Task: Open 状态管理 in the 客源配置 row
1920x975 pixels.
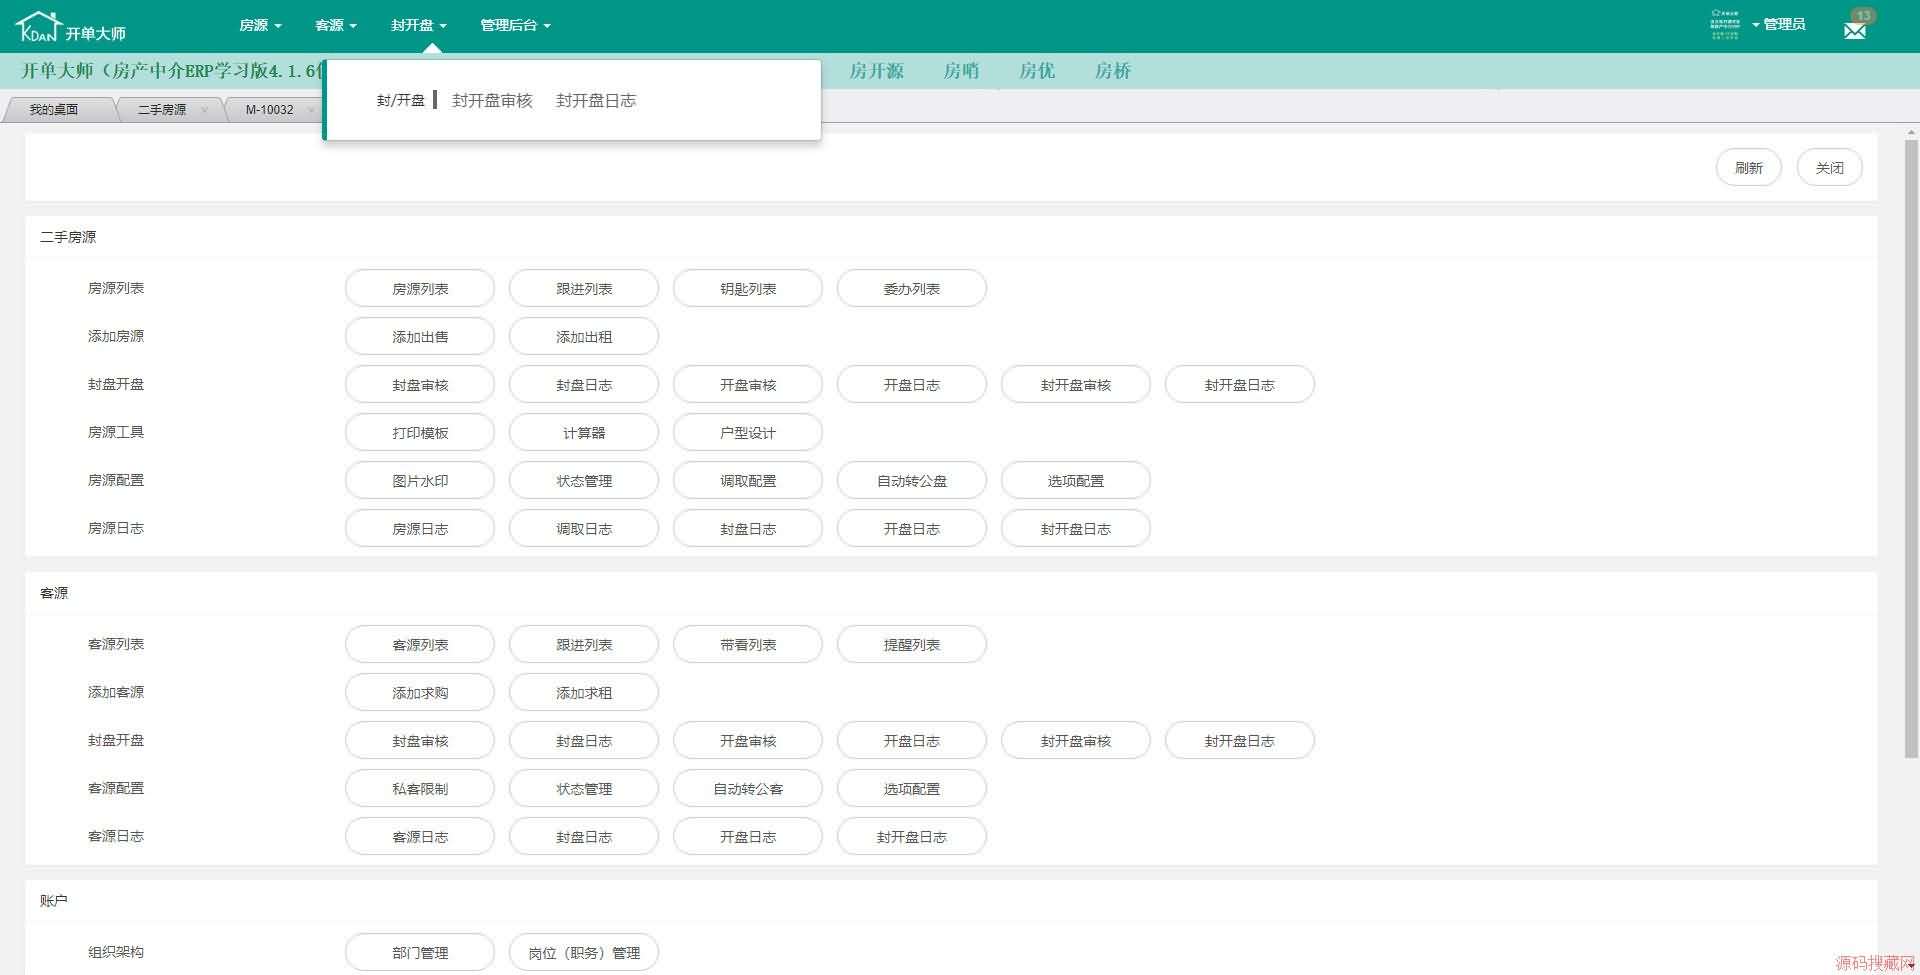Action: pos(584,789)
